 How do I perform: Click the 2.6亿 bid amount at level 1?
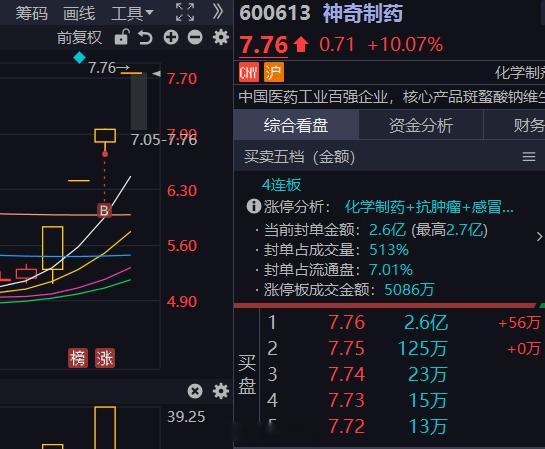[426, 323]
